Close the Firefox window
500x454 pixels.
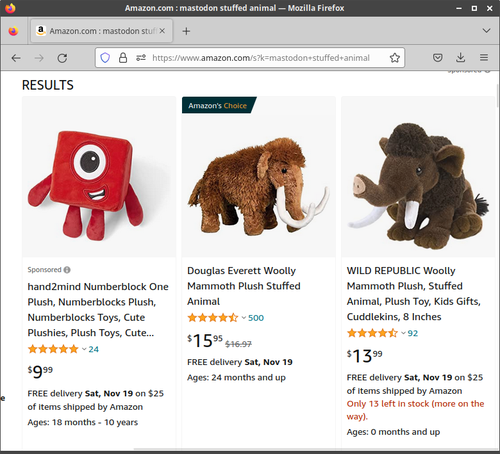[x=489, y=8]
